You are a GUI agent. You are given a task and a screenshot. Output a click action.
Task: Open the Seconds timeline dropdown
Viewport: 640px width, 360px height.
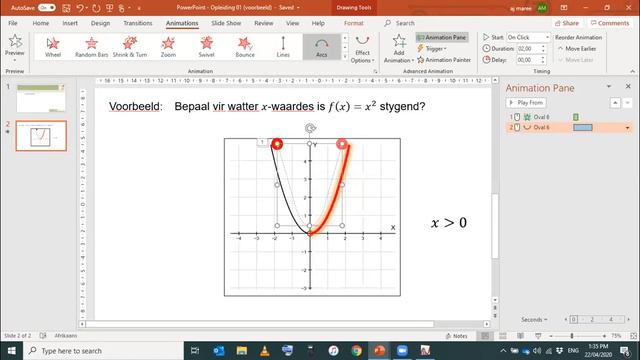[534, 320]
